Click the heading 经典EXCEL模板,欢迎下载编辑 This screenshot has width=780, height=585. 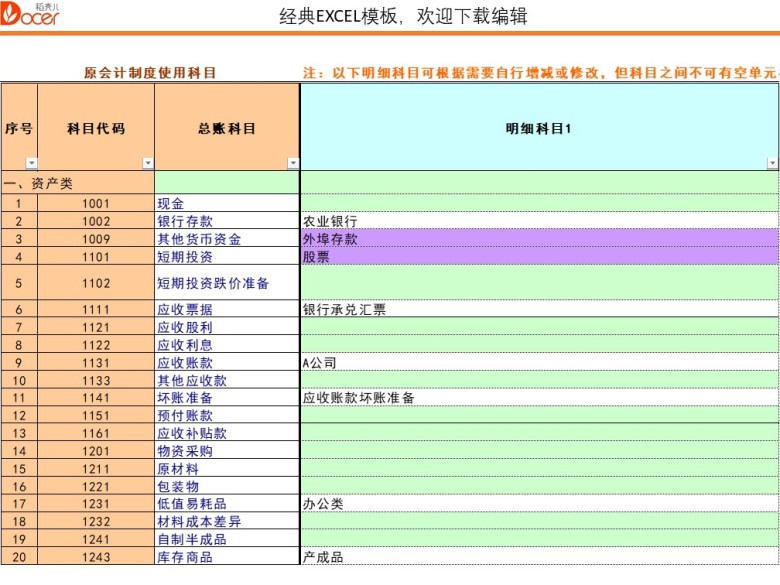tap(403, 16)
